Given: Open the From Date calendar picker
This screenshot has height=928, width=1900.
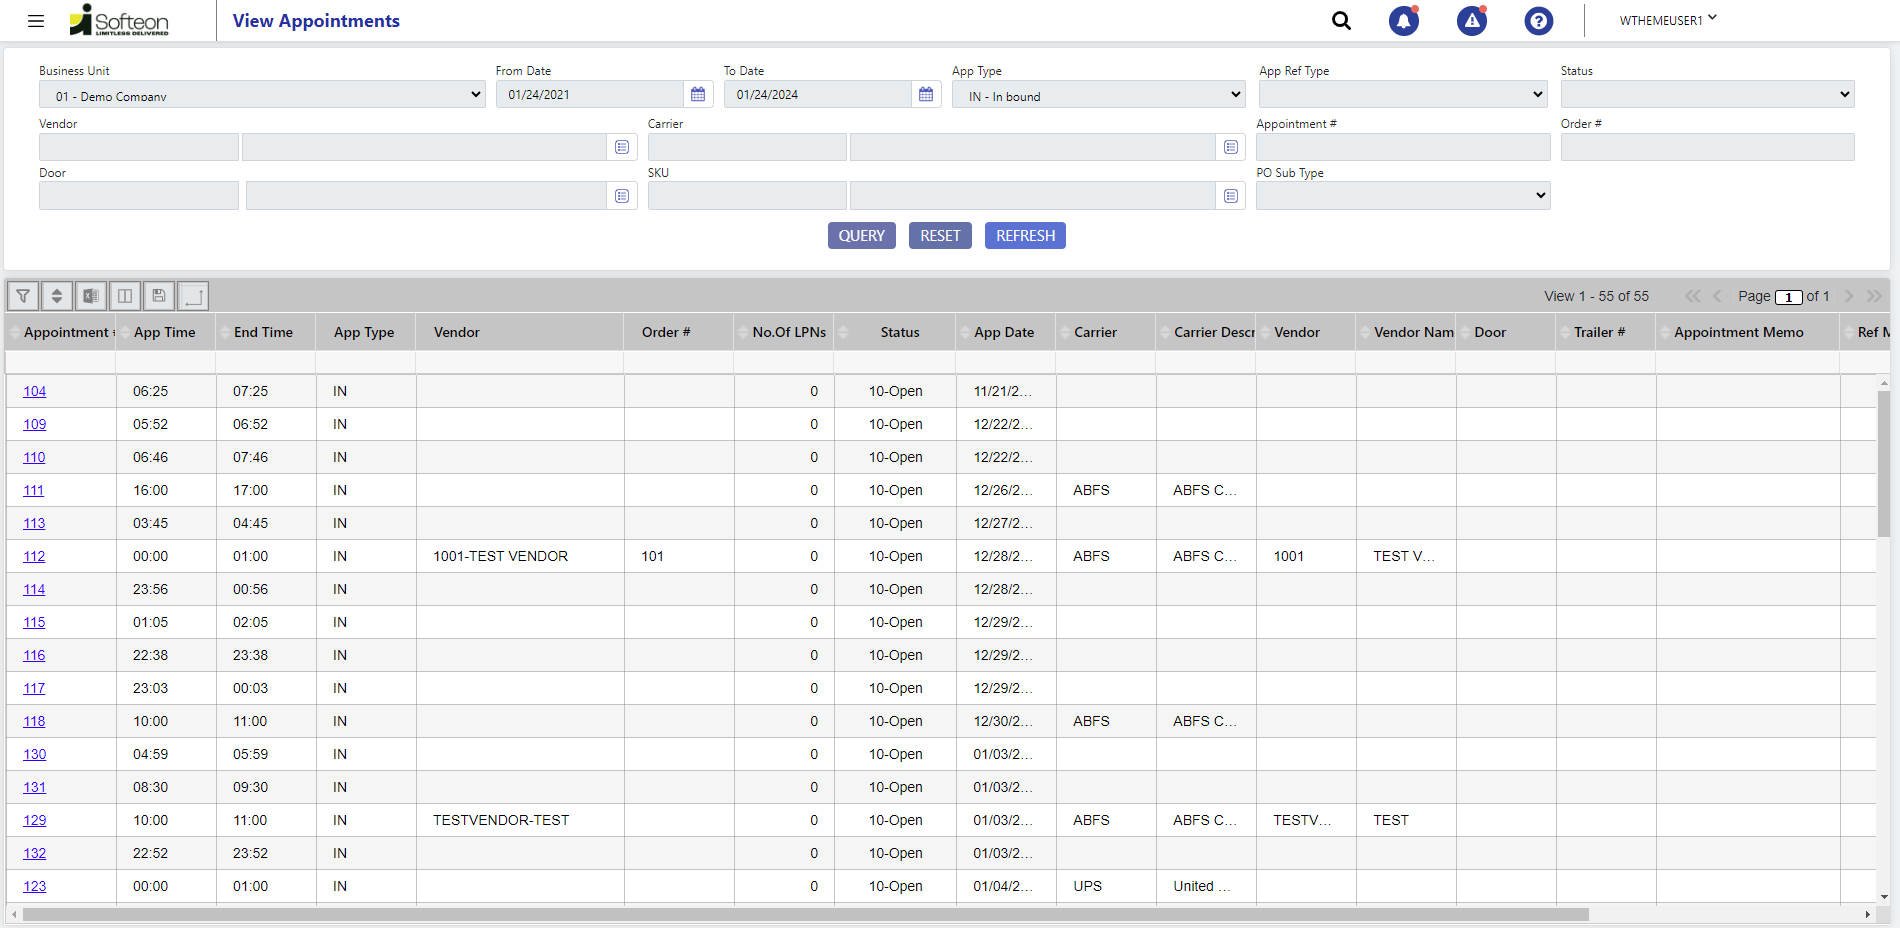Looking at the screenshot, I should (698, 95).
